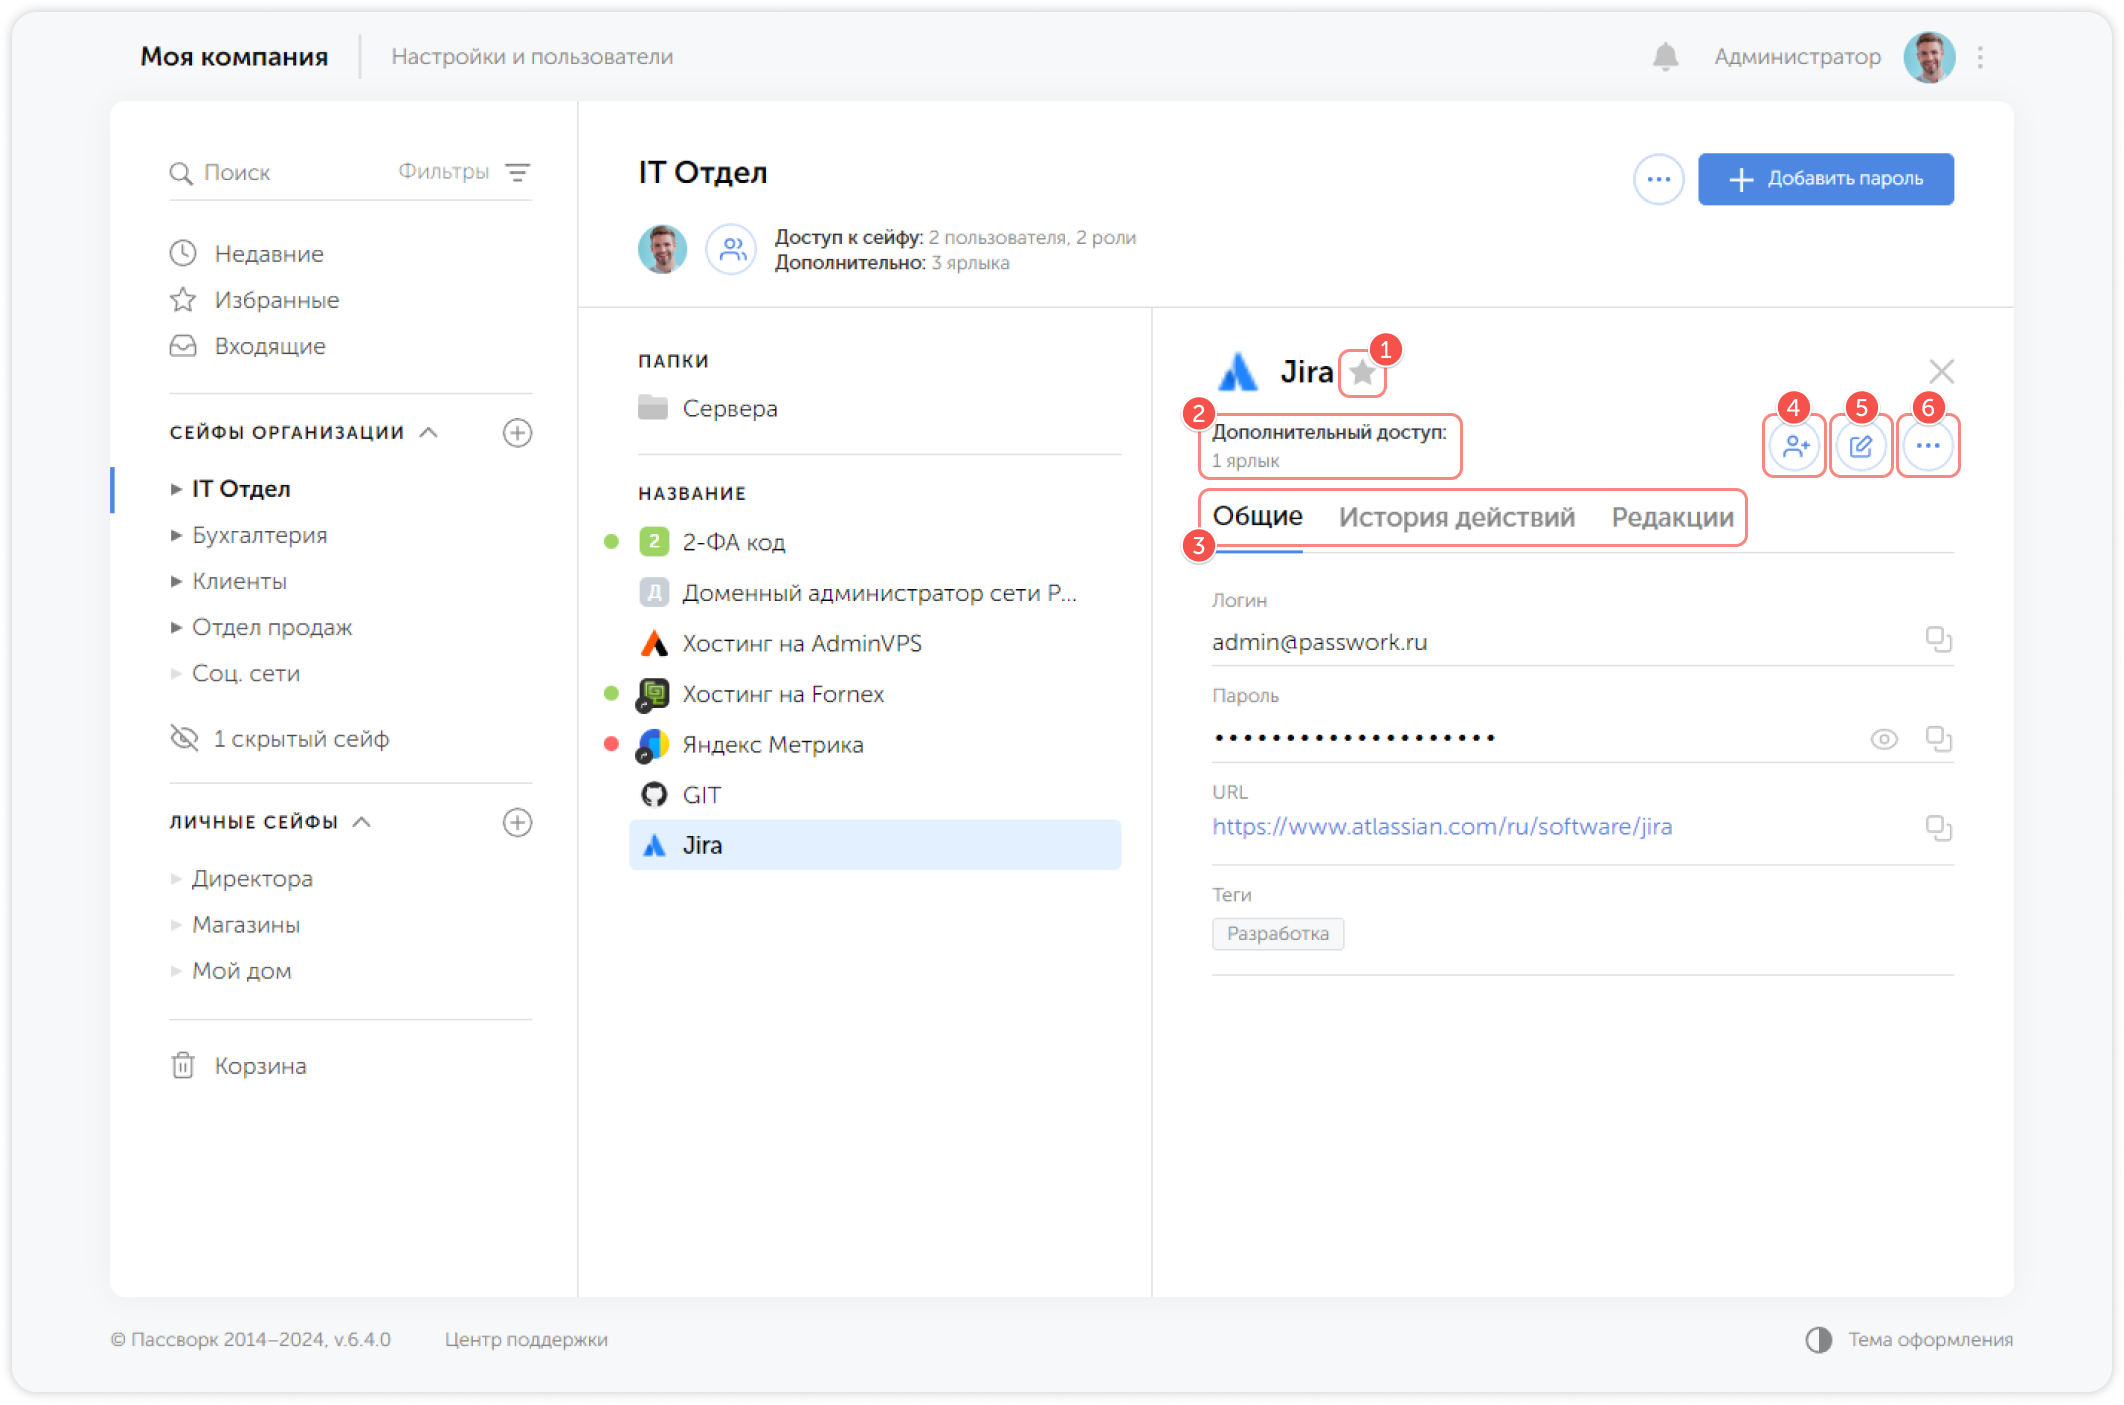The width and height of the screenshot is (2124, 1405).
Task: Copy the login field value
Action: tap(1938, 639)
